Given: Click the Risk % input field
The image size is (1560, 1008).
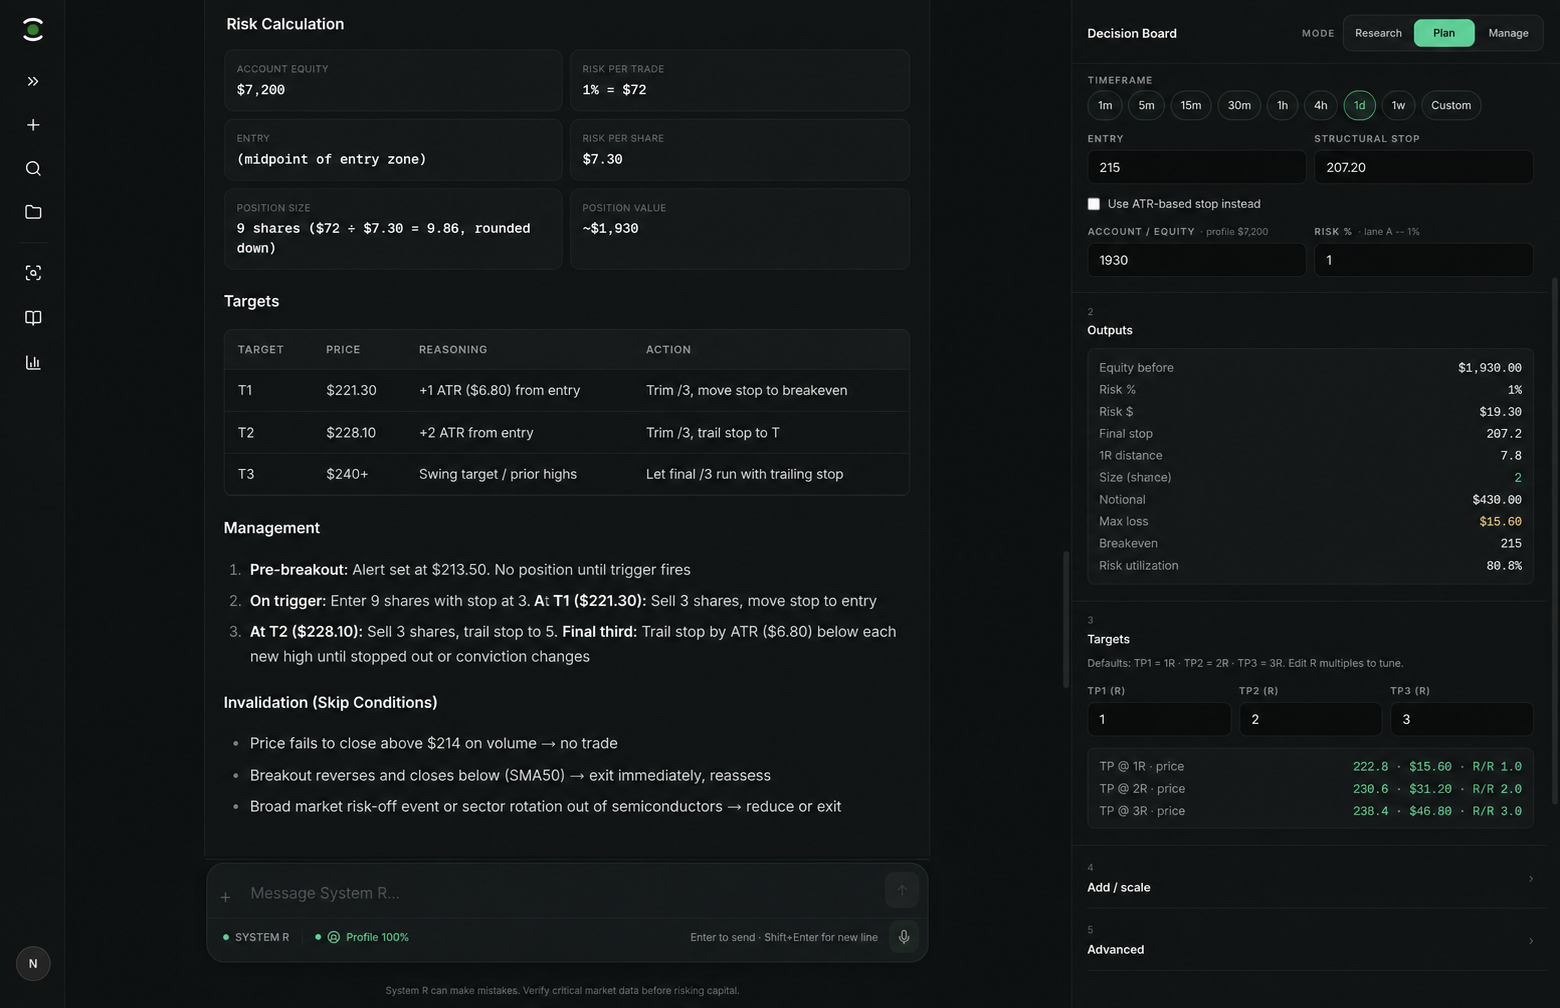Looking at the screenshot, I should (x=1423, y=260).
